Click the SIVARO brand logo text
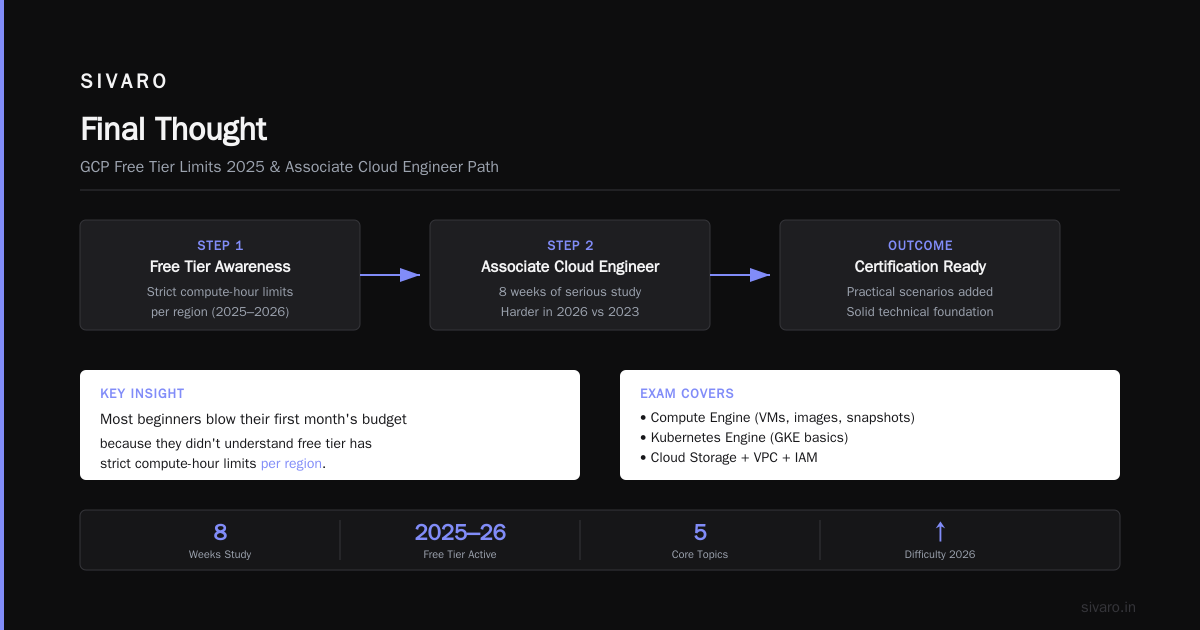The height and width of the screenshot is (630, 1200). click(124, 81)
